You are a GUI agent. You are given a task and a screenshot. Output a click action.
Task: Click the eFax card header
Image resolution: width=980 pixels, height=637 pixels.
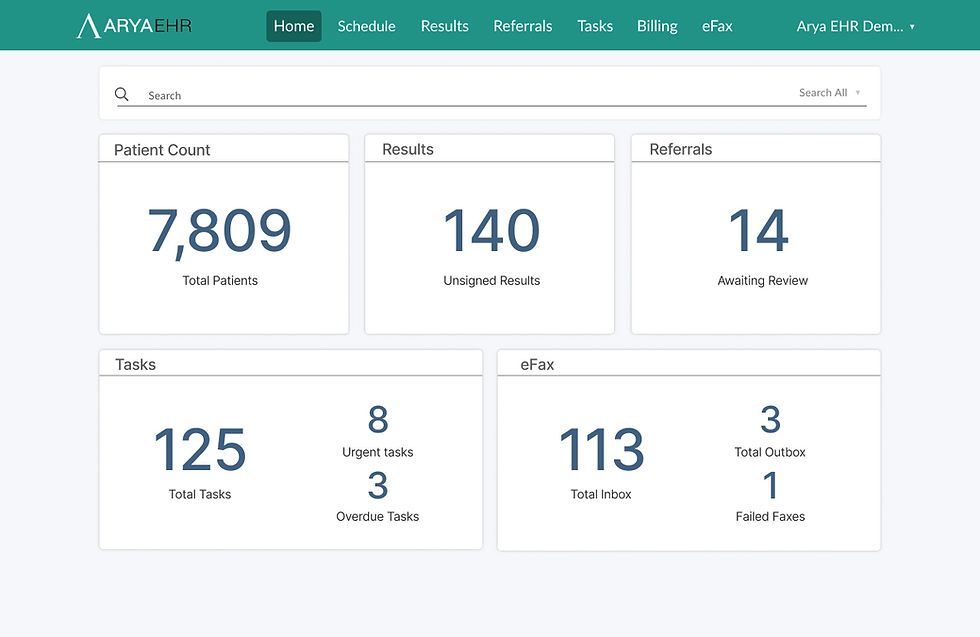click(x=689, y=364)
